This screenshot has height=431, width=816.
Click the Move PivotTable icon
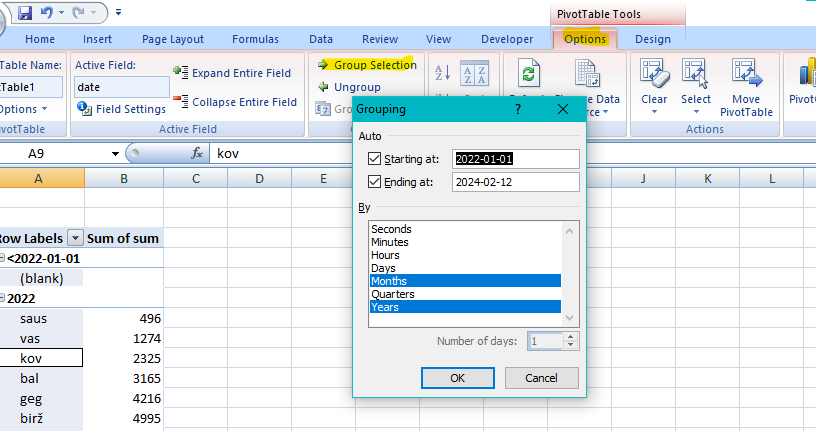coord(746,76)
